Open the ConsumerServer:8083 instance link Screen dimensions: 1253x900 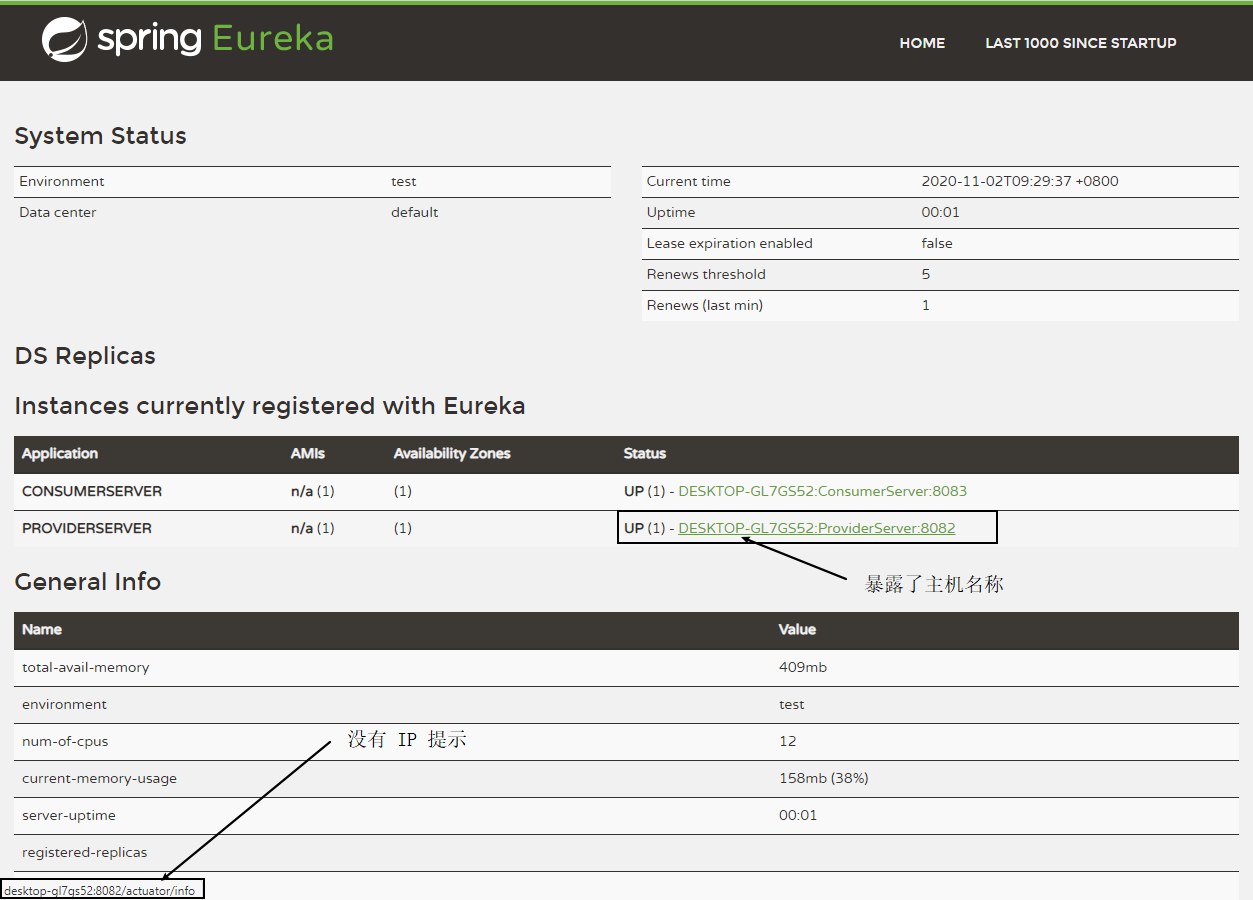[822, 491]
